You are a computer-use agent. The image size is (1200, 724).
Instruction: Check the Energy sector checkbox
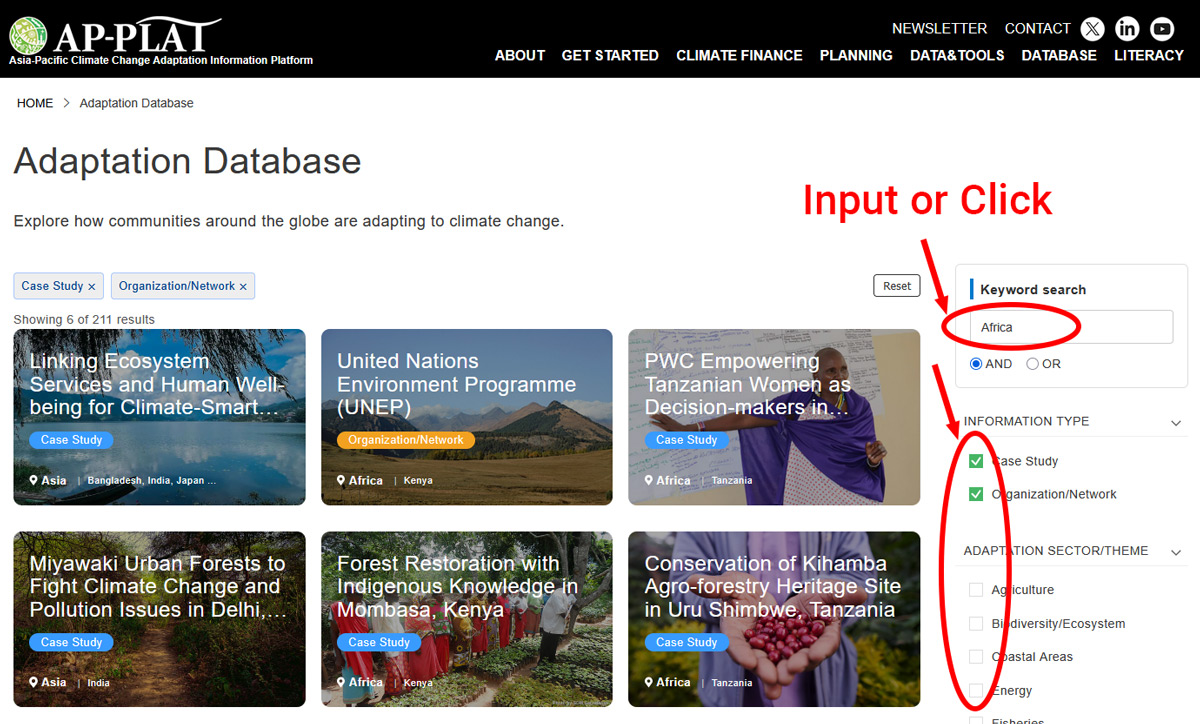(x=976, y=691)
